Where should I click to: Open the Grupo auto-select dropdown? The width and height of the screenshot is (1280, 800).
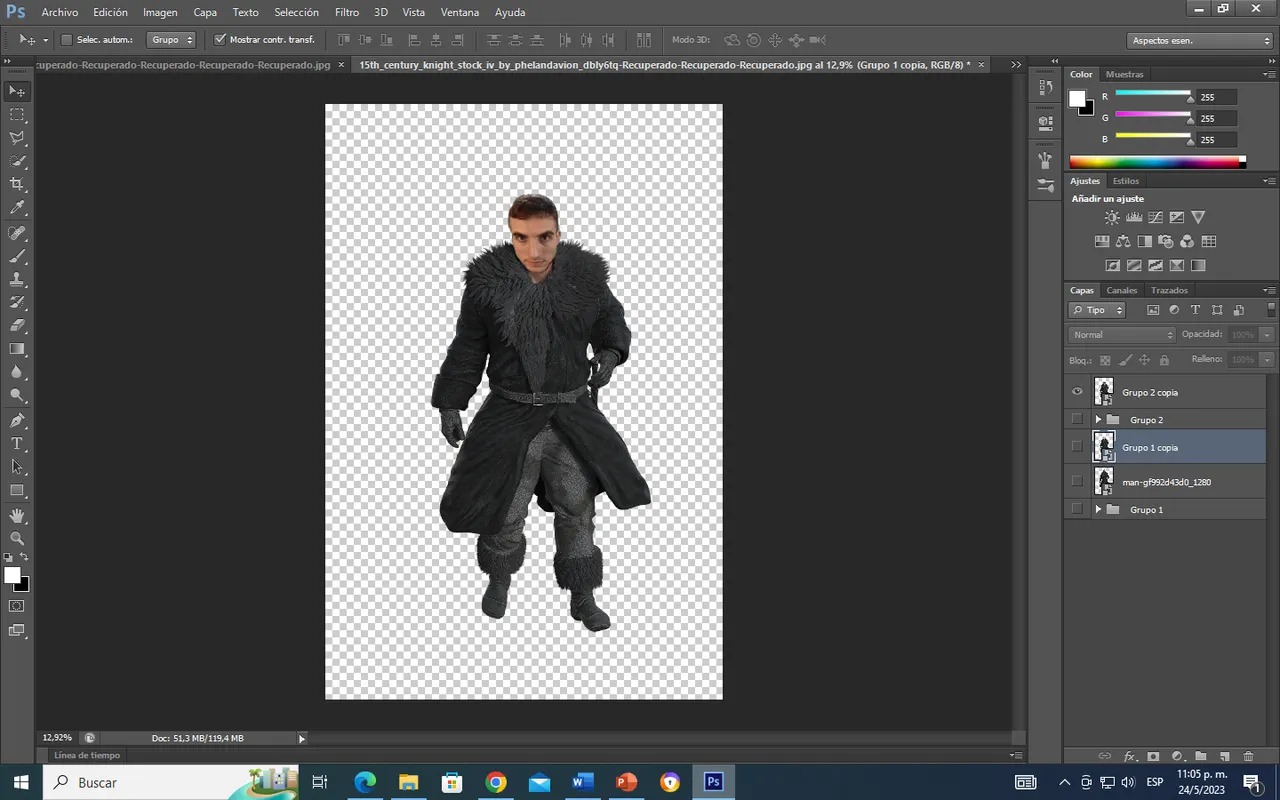(x=171, y=40)
